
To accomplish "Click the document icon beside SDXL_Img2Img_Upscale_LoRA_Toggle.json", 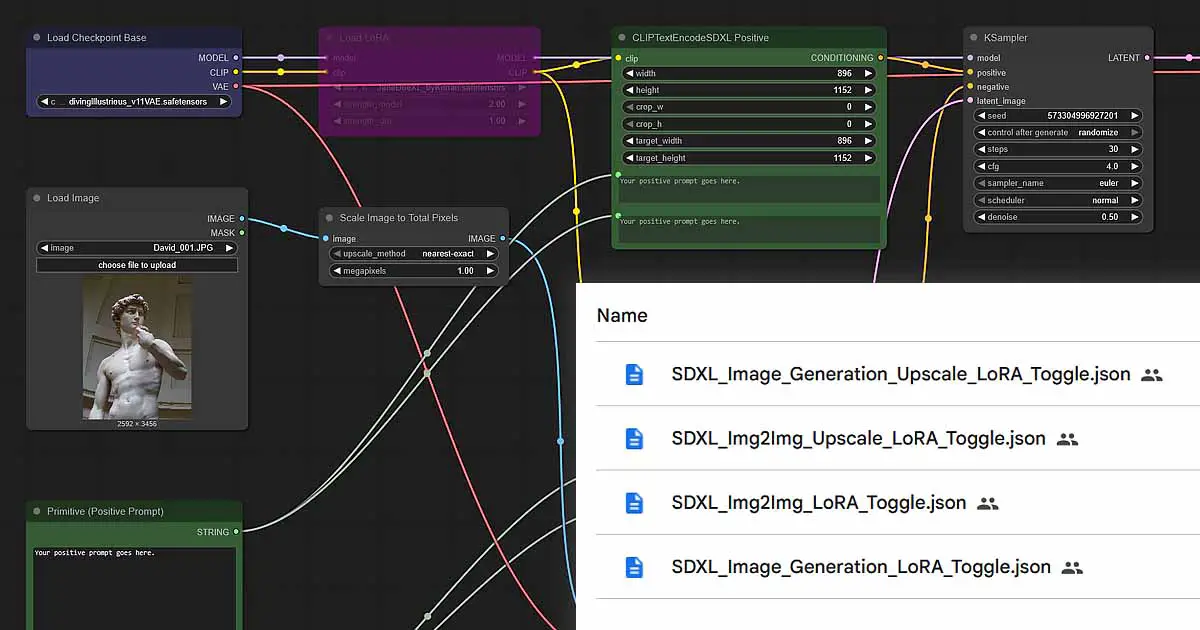I will pyautogui.click(x=634, y=438).
